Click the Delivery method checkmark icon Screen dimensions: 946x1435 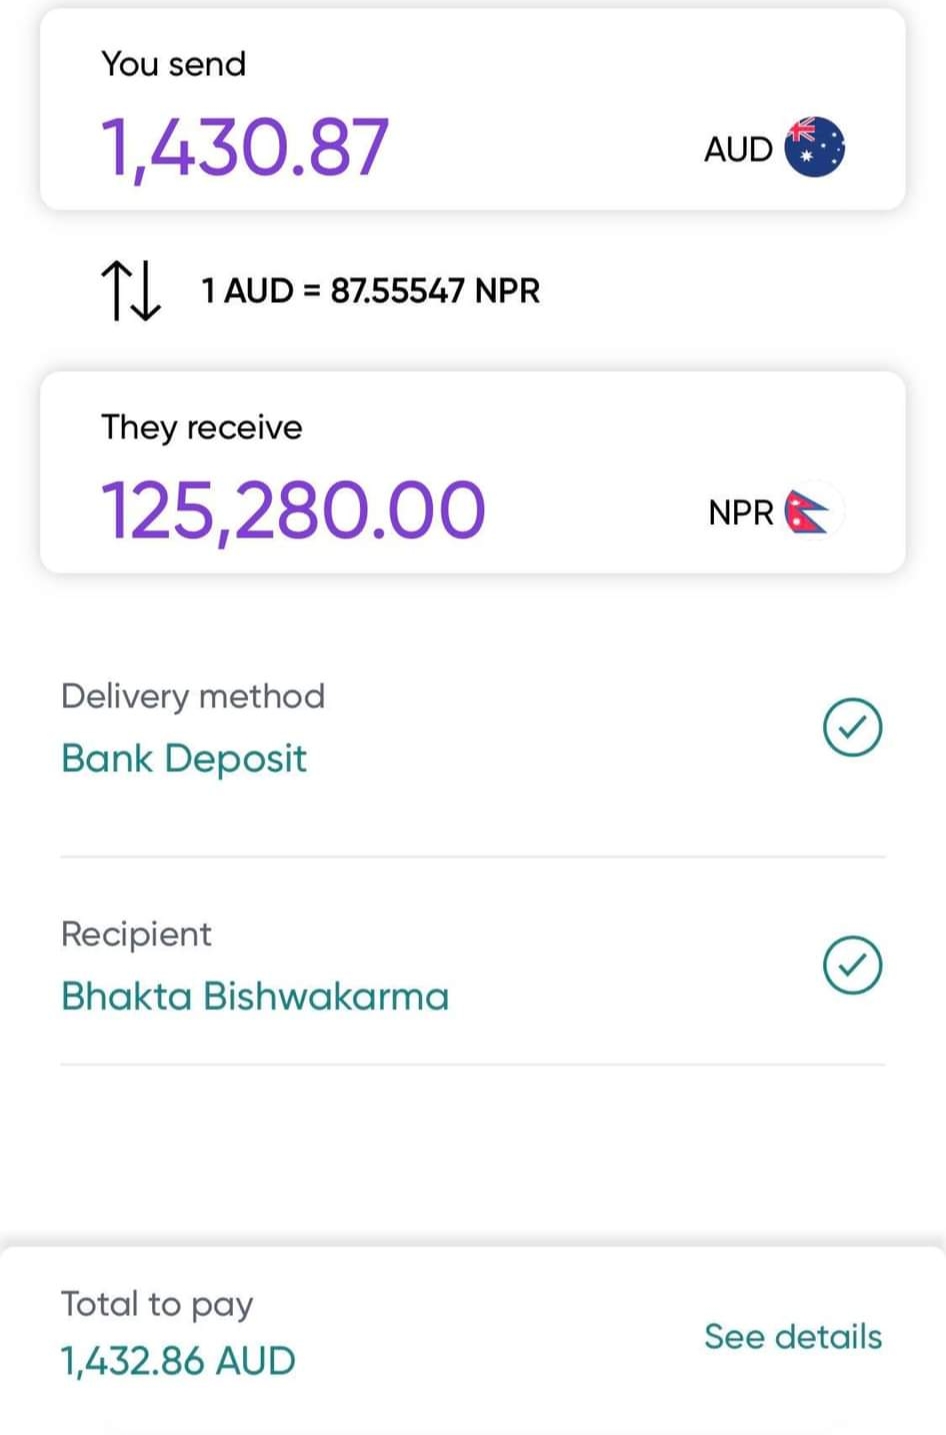tap(852, 727)
